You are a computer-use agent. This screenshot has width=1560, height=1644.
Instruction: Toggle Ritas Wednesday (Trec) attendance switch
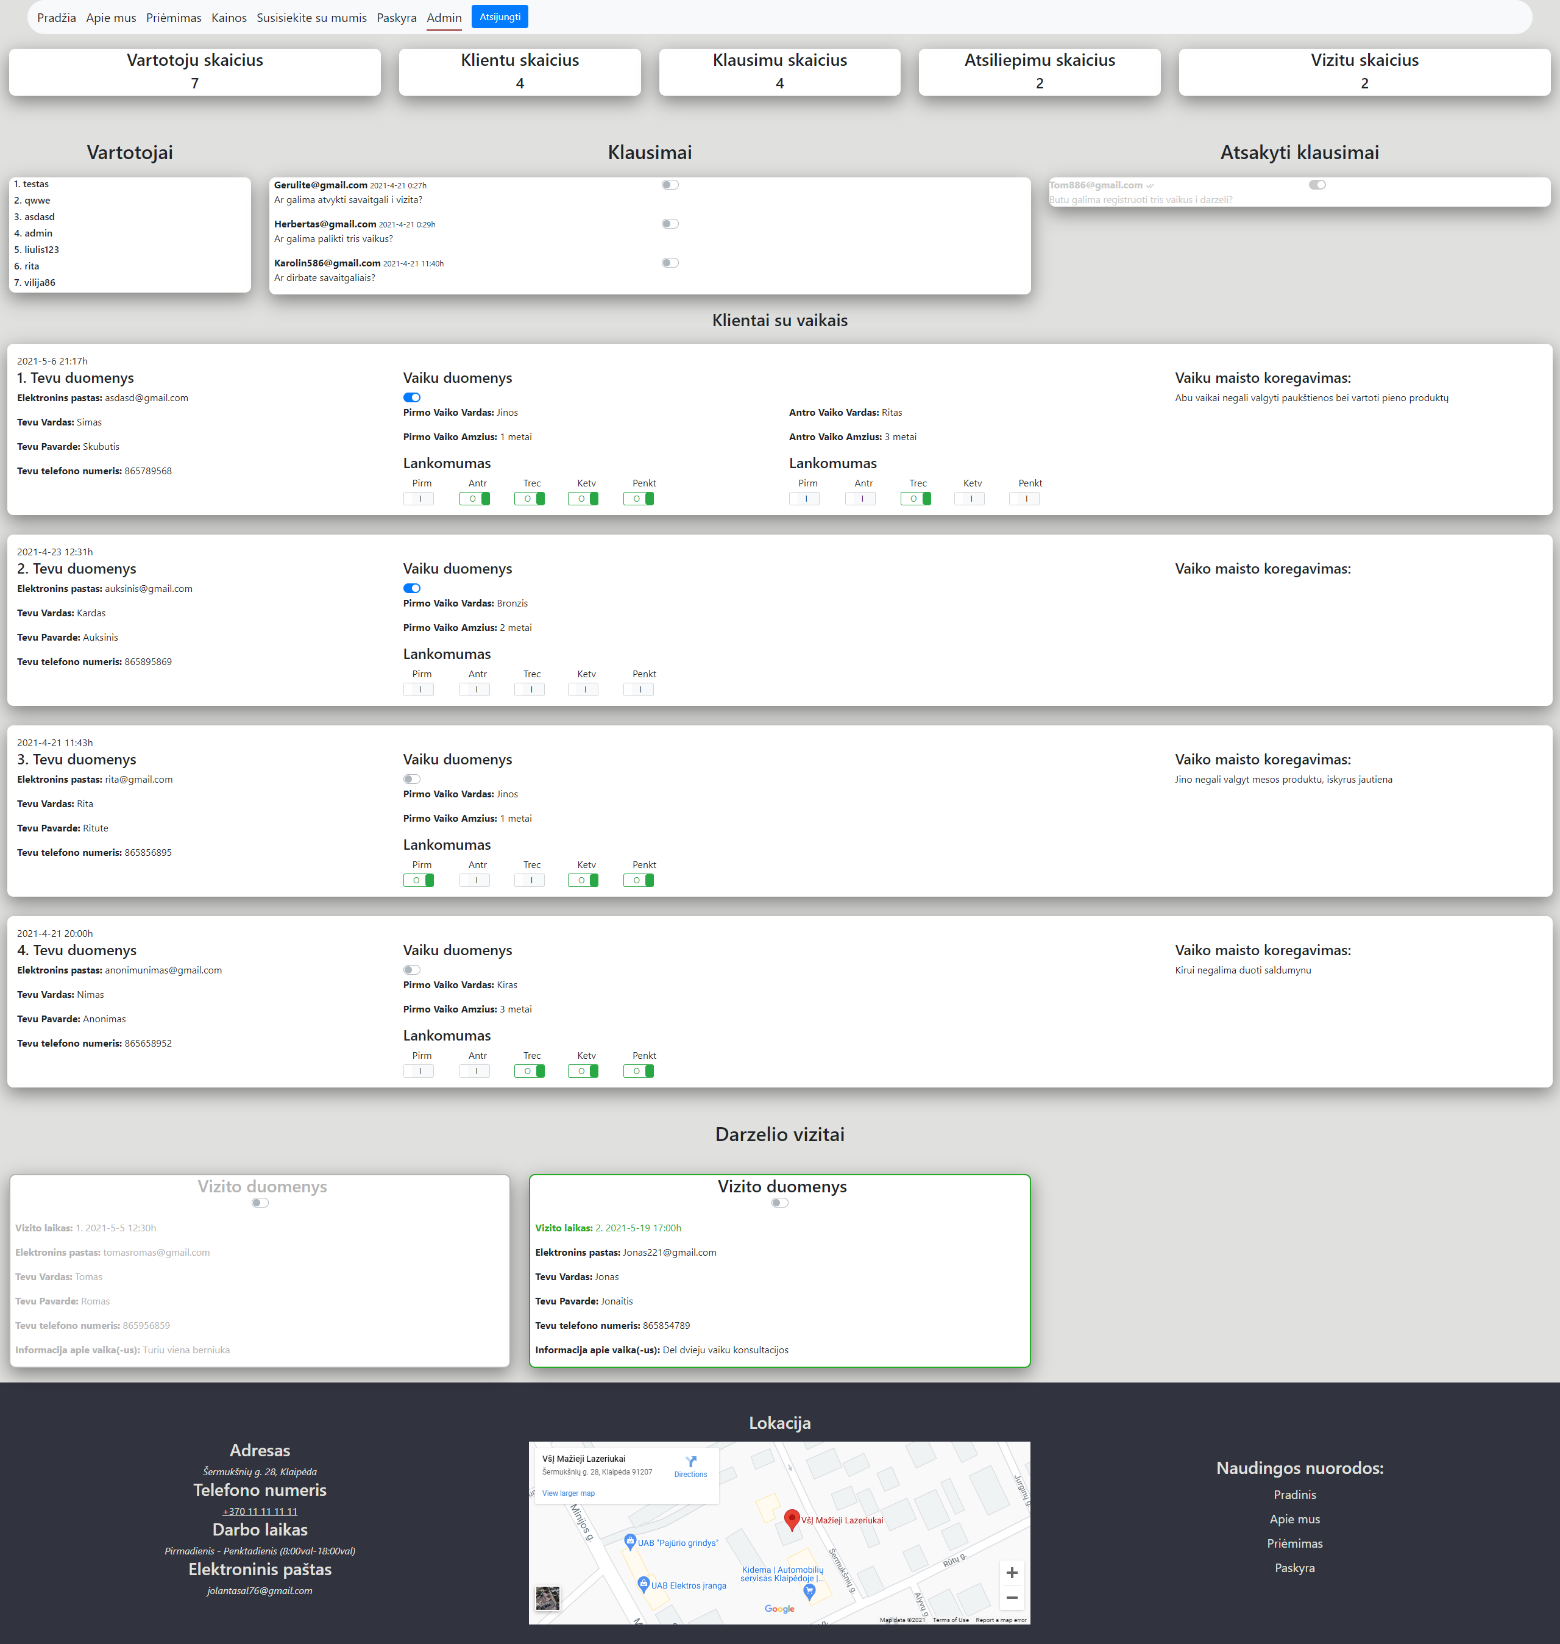(x=915, y=499)
